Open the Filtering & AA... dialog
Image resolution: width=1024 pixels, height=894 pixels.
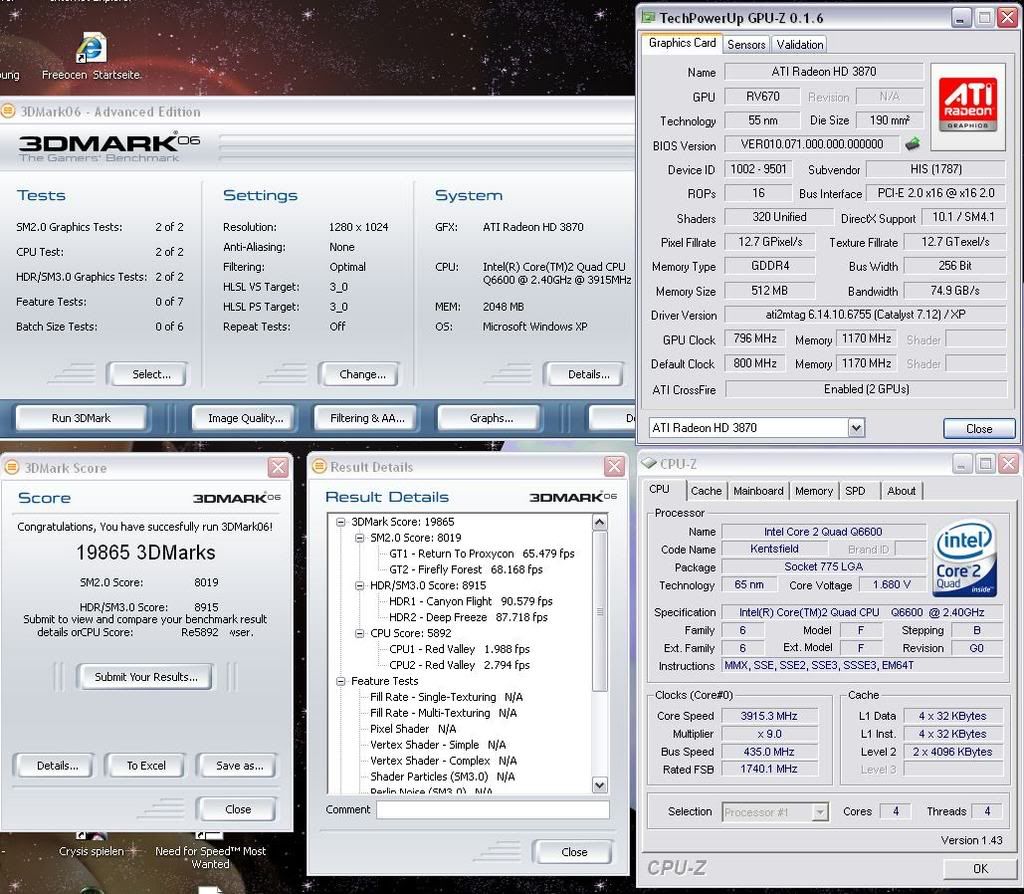click(x=367, y=418)
